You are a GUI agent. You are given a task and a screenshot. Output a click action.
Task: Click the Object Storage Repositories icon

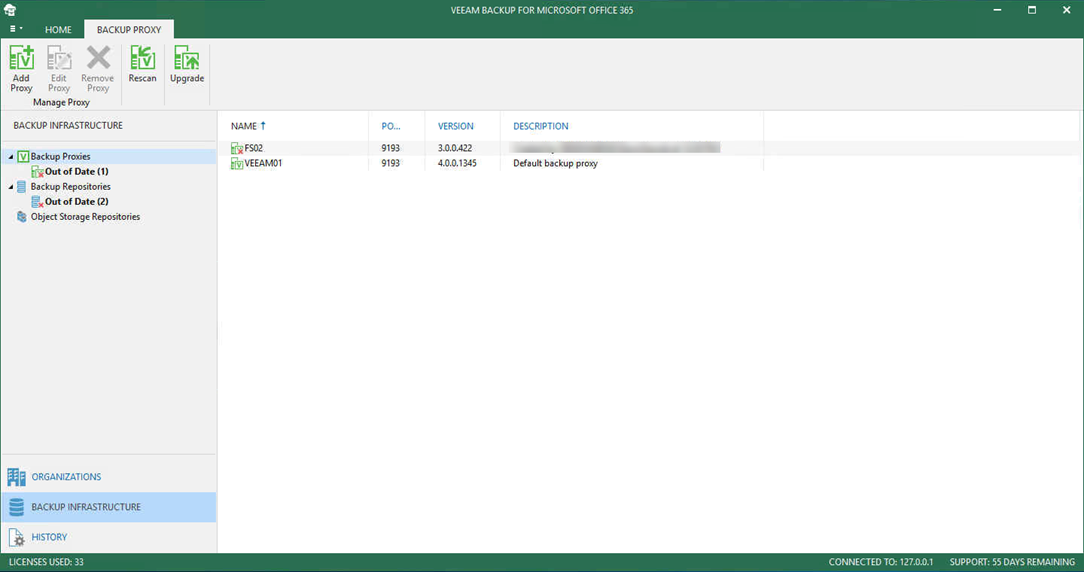(x=21, y=216)
